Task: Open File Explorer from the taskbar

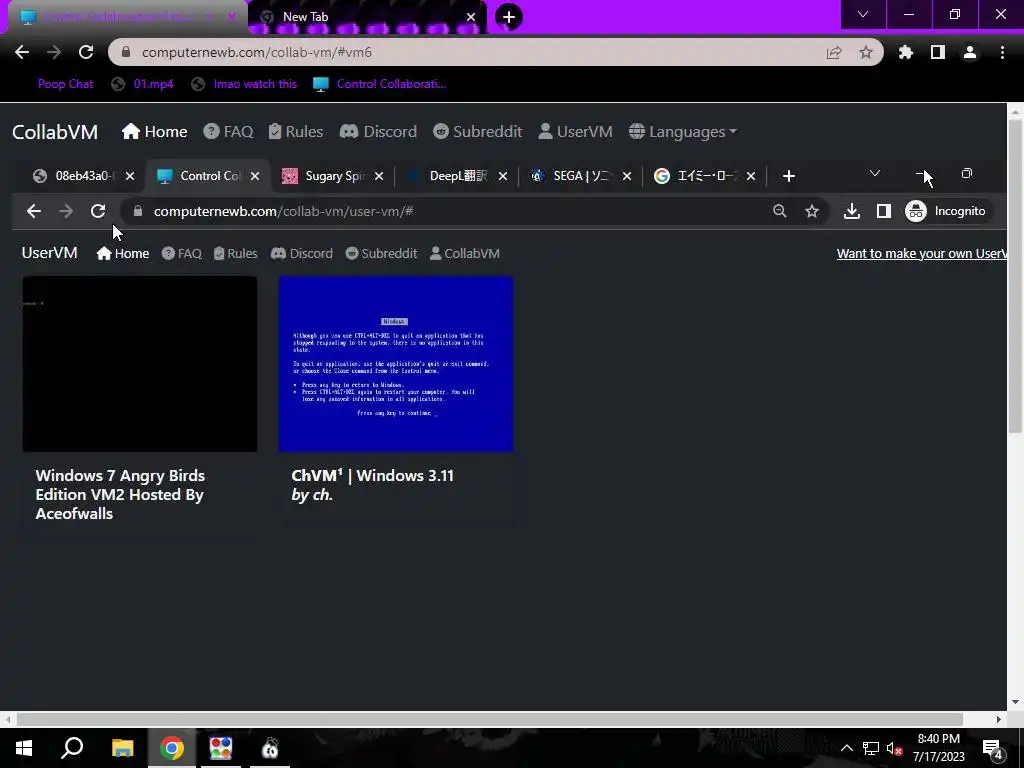Action: coord(122,748)
